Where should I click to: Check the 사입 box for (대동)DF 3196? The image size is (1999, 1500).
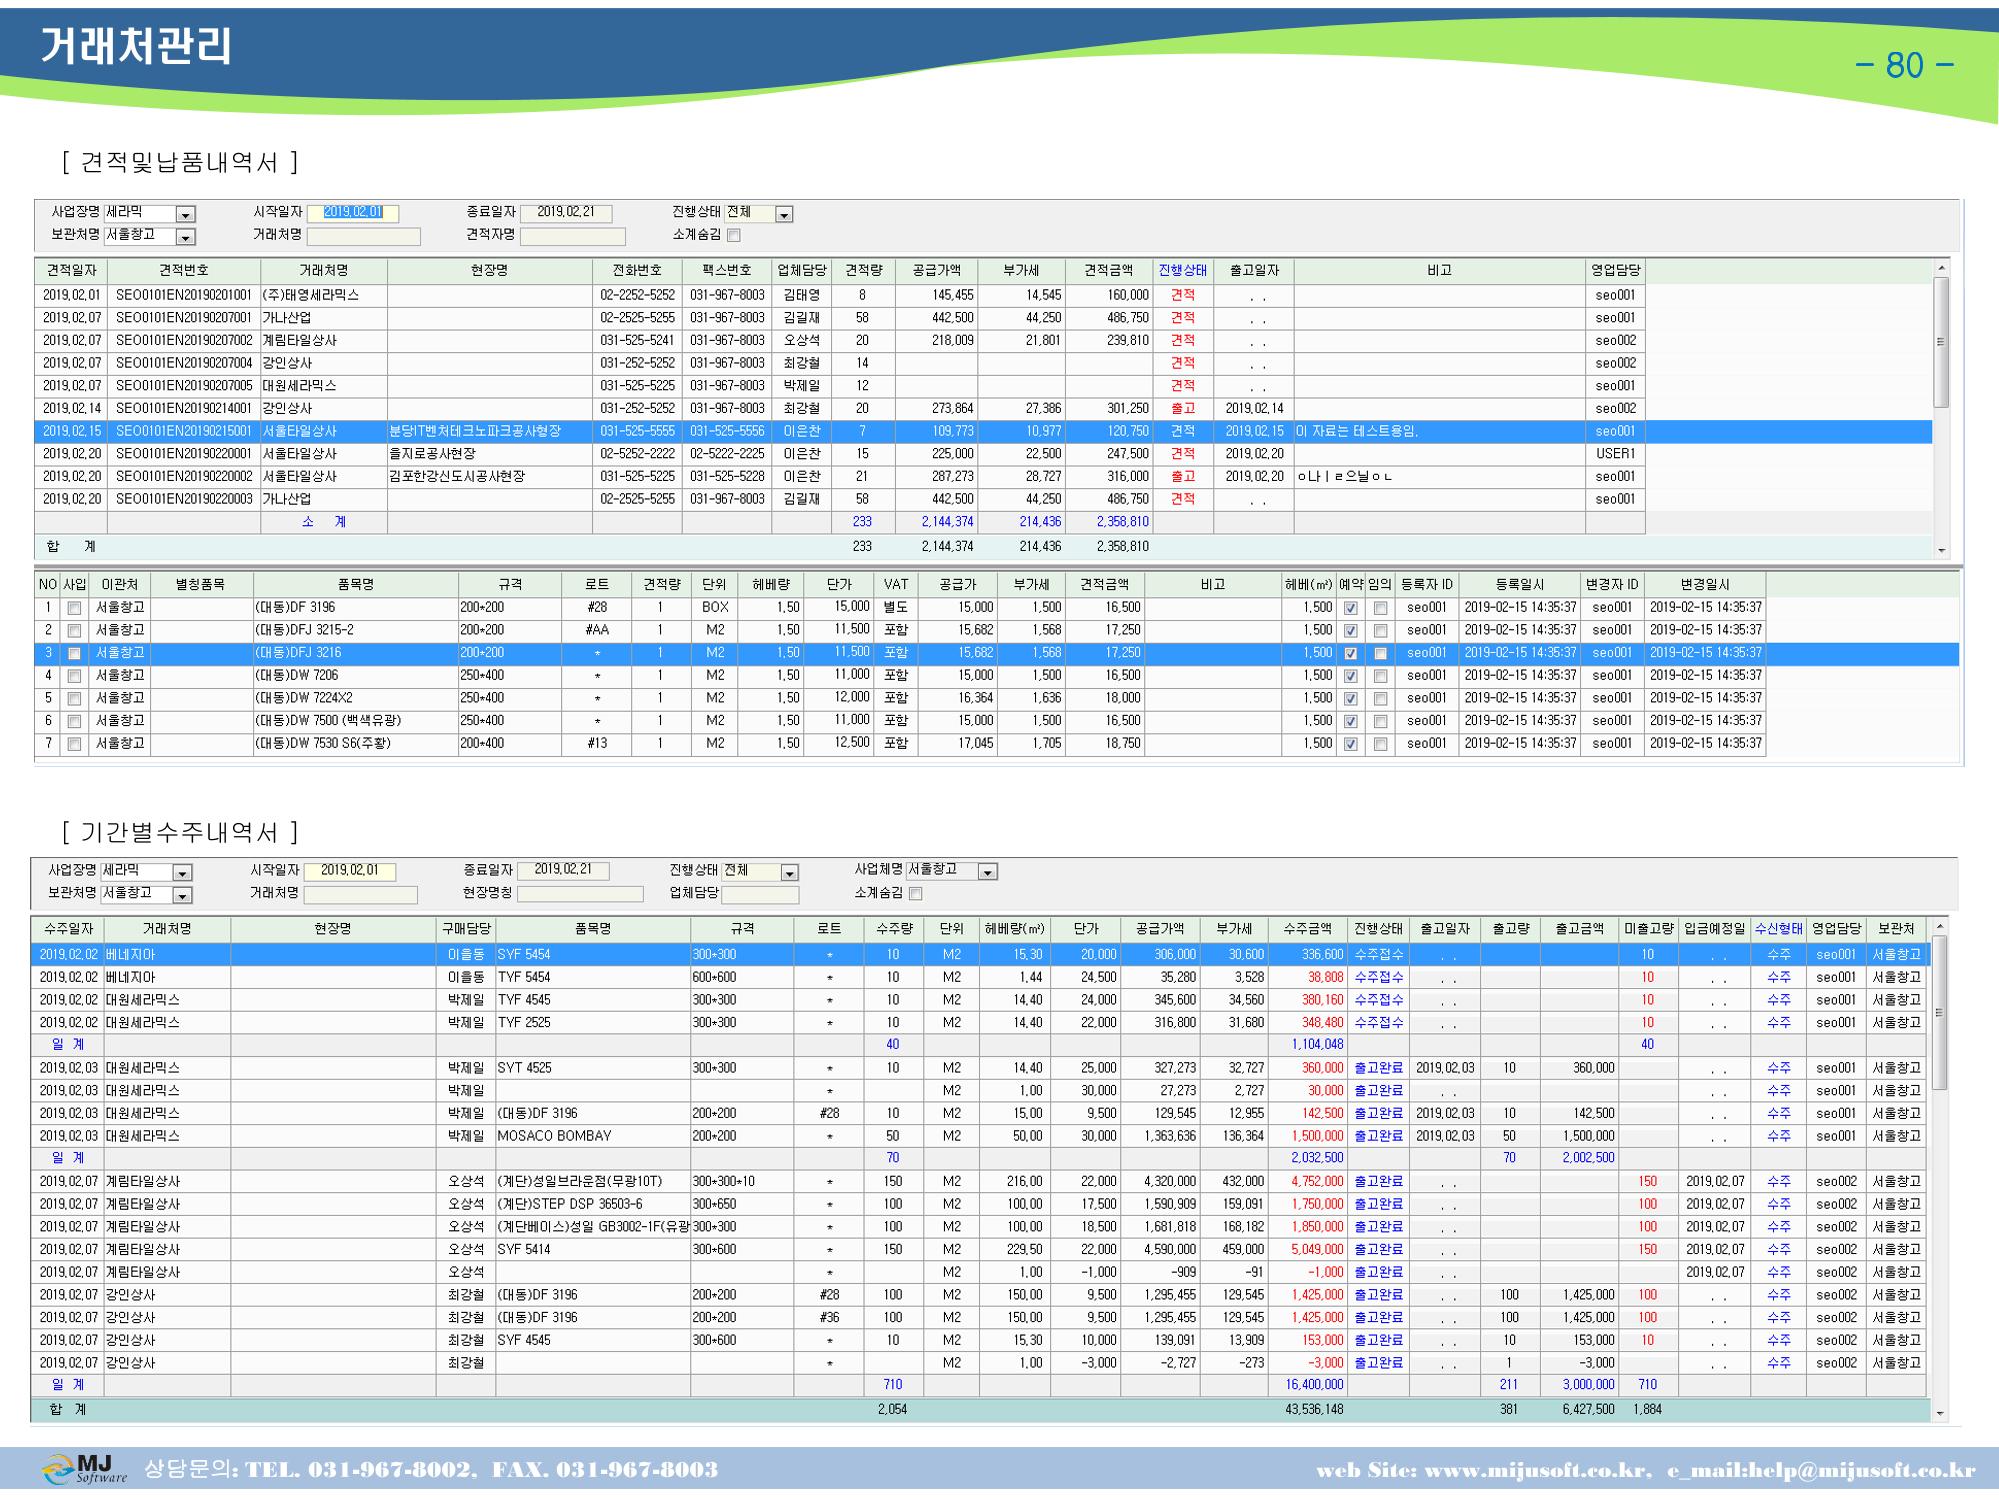coord(74,608)
